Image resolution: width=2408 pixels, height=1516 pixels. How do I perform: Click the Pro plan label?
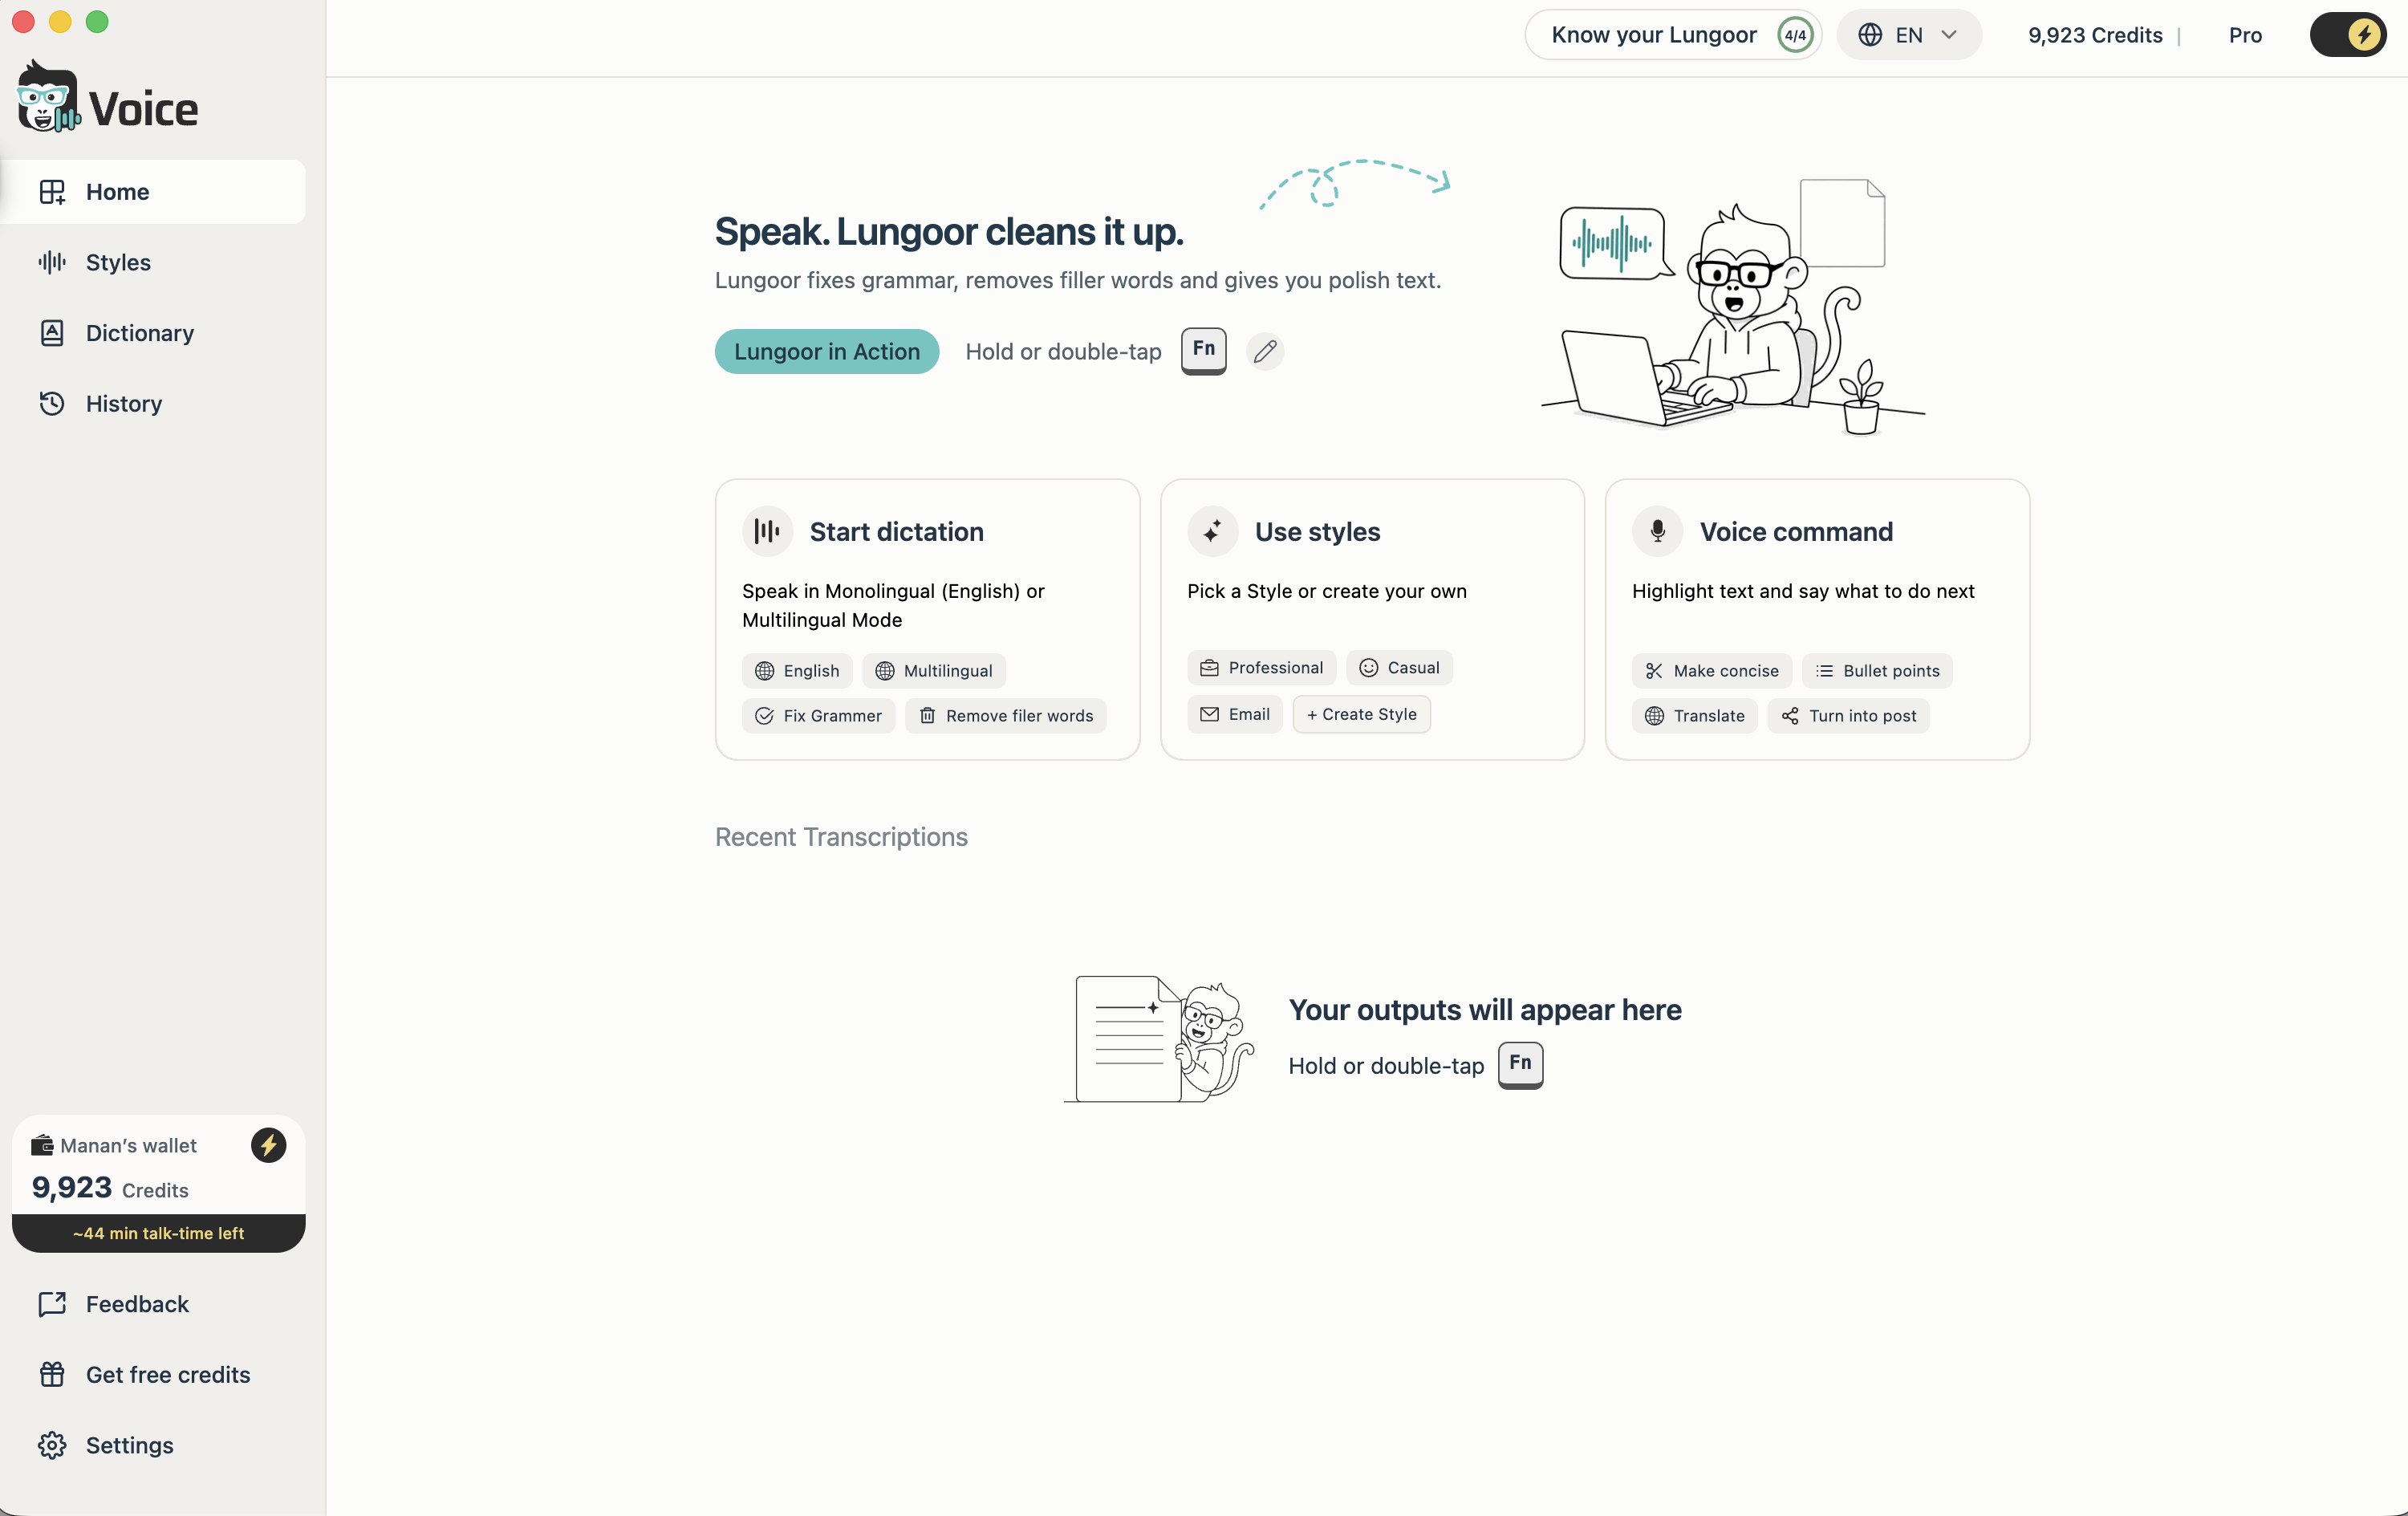pyautogui.click(x=2245, y=35)
